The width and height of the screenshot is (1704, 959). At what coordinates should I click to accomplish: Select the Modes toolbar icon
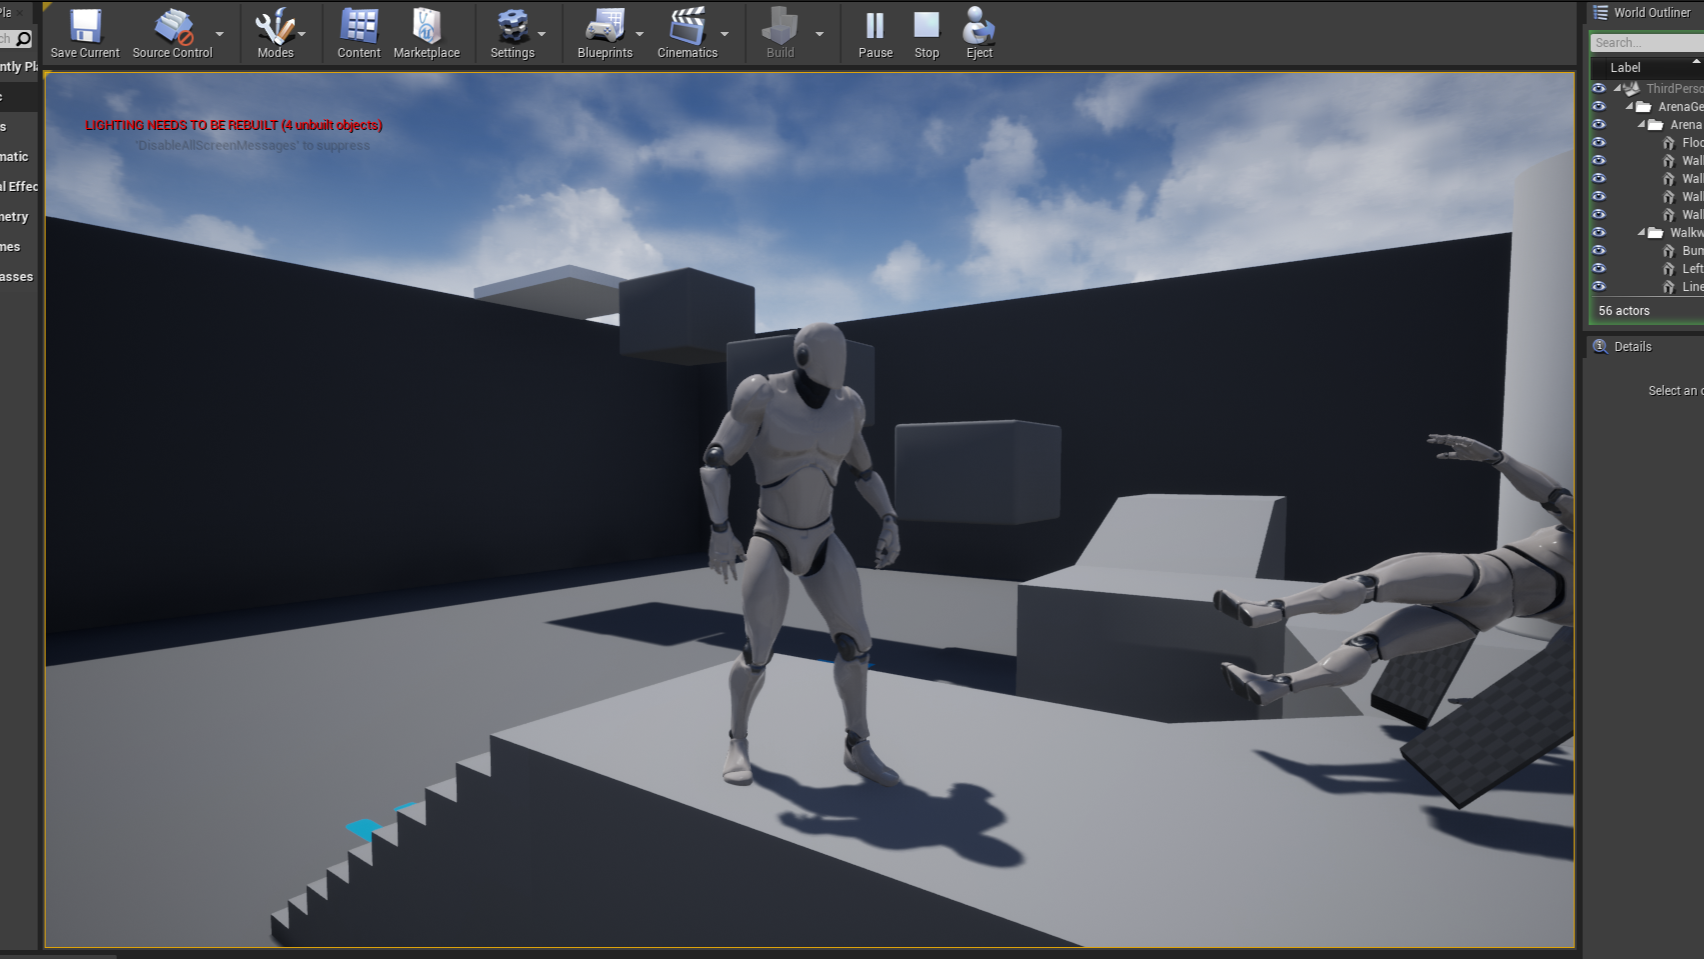[x=275, y=25]
